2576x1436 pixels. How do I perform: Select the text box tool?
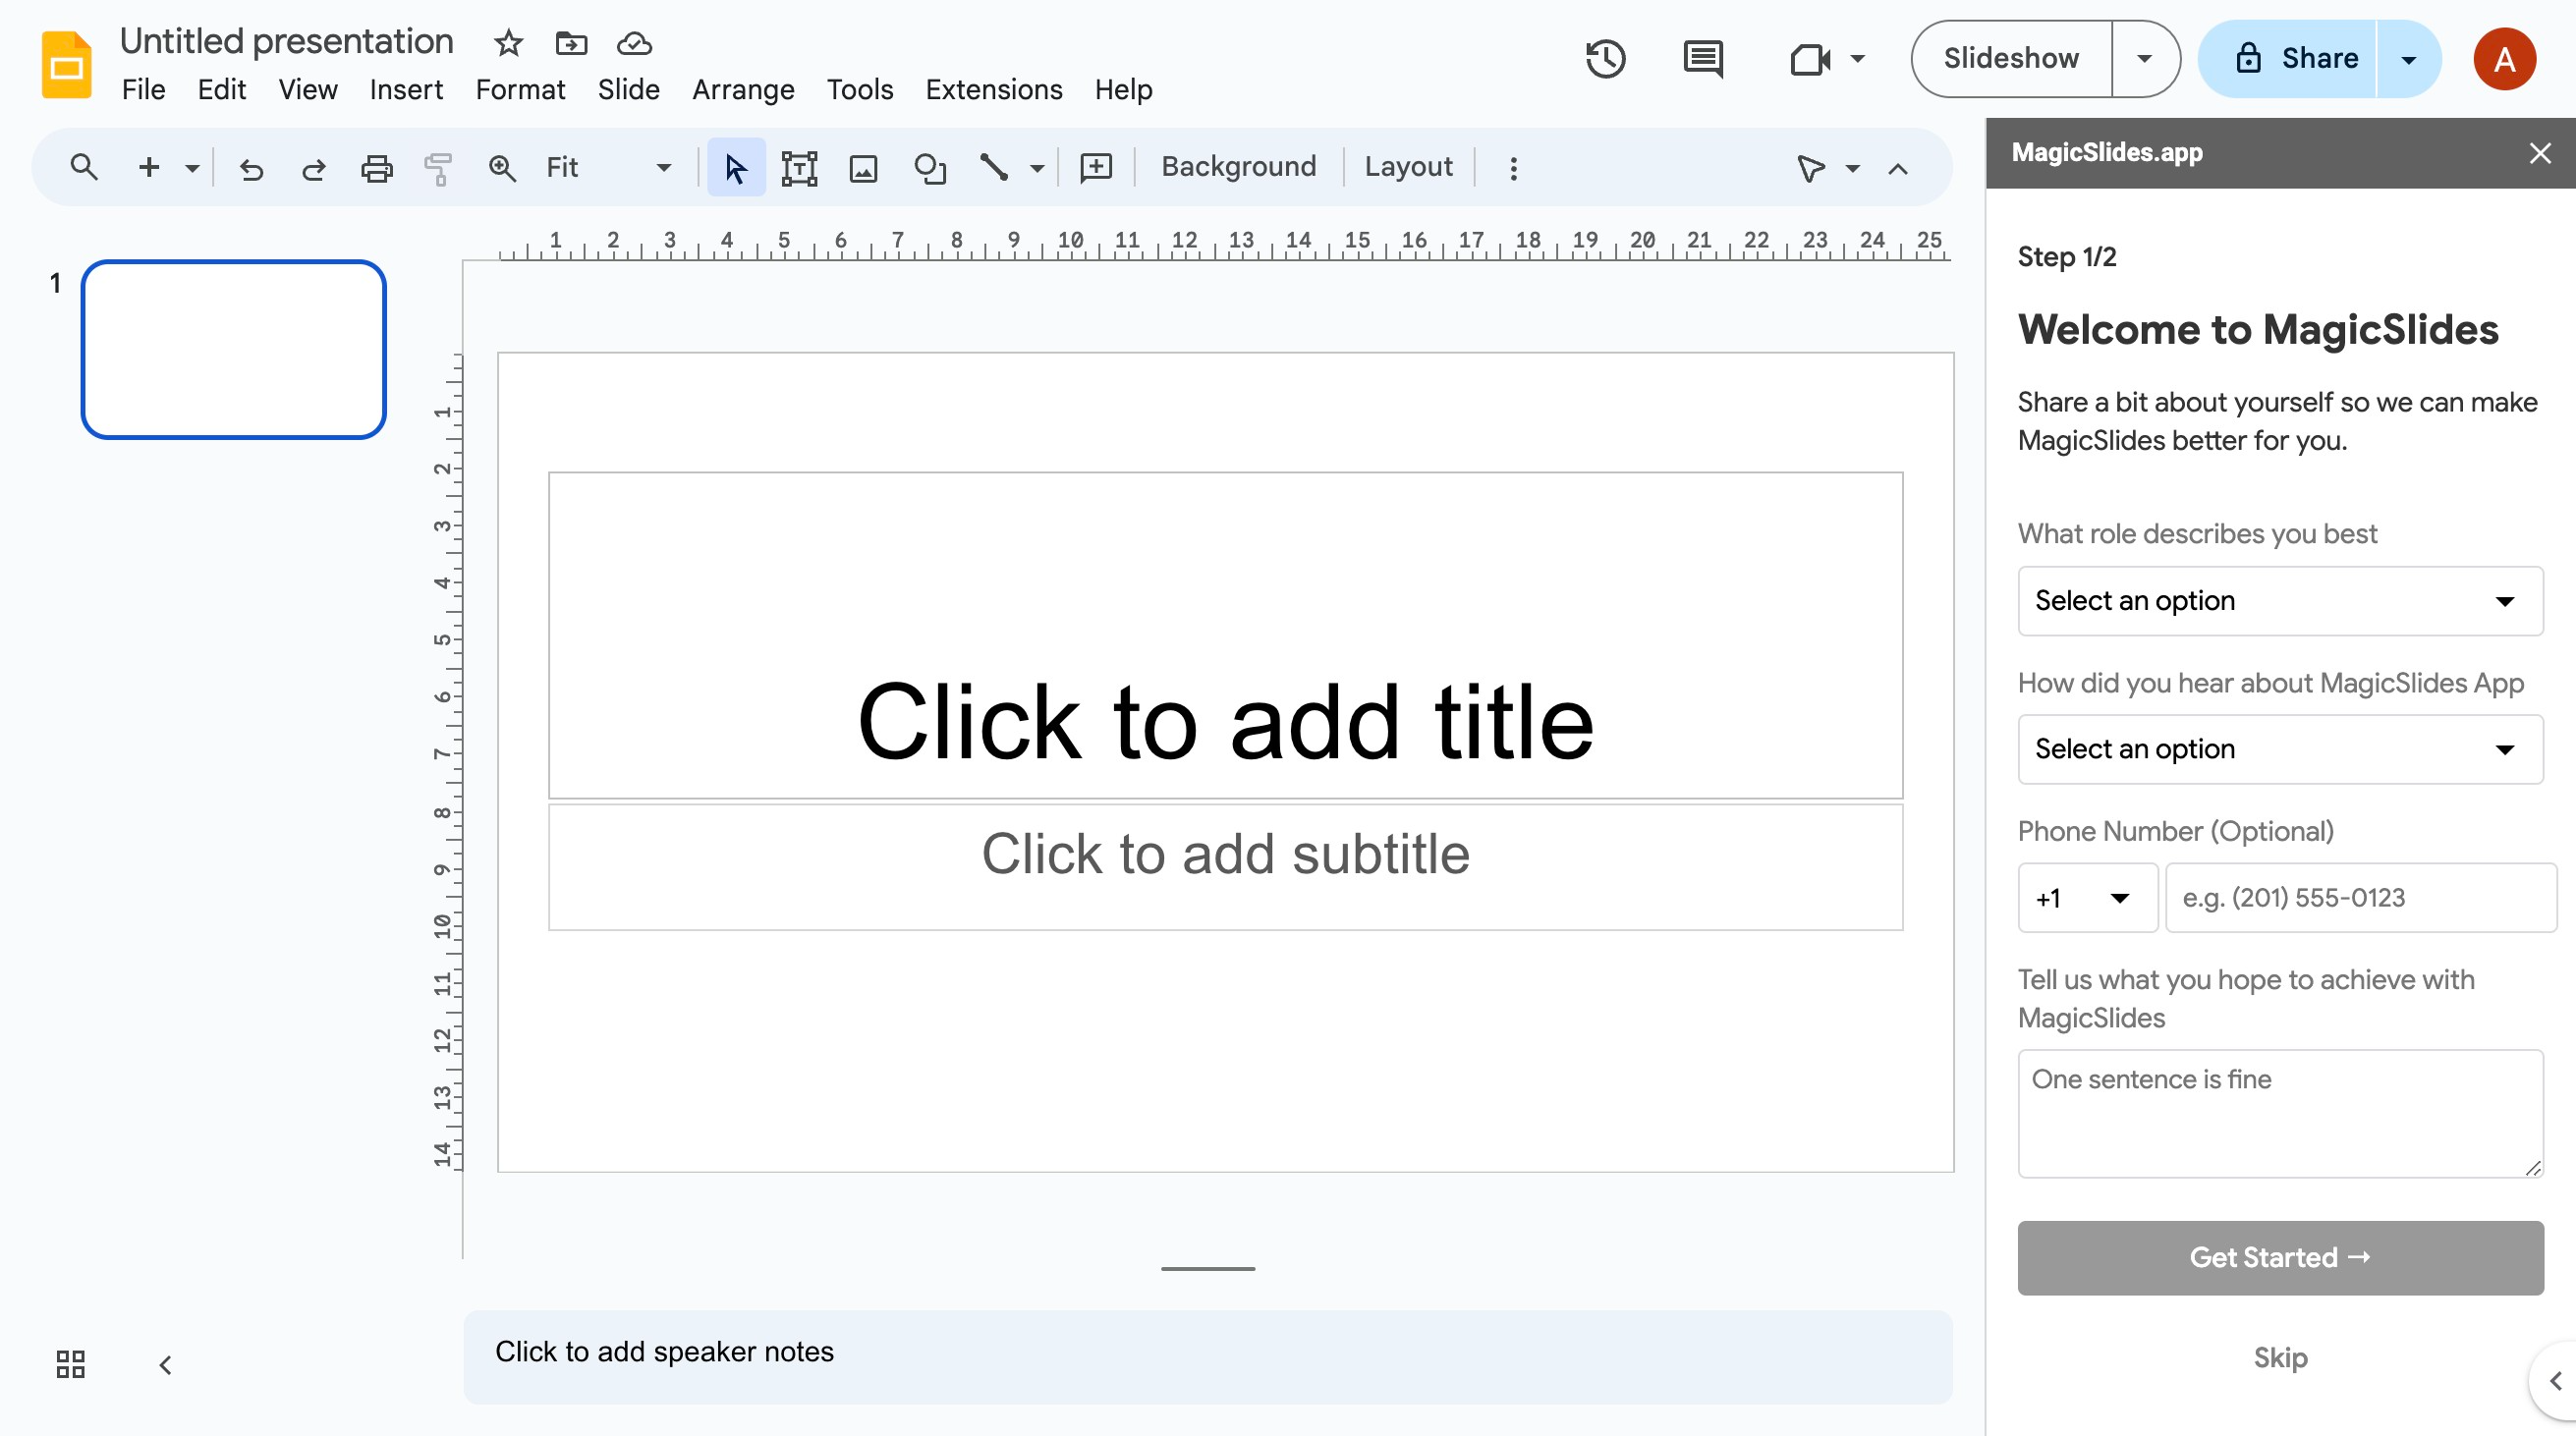pyautogui.click(x=799, y=168)
